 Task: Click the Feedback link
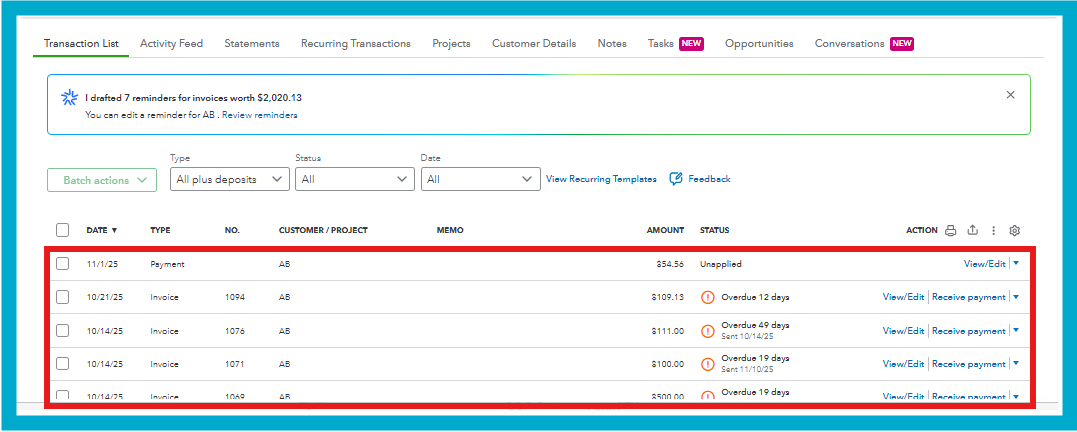[x=710, y=179]
